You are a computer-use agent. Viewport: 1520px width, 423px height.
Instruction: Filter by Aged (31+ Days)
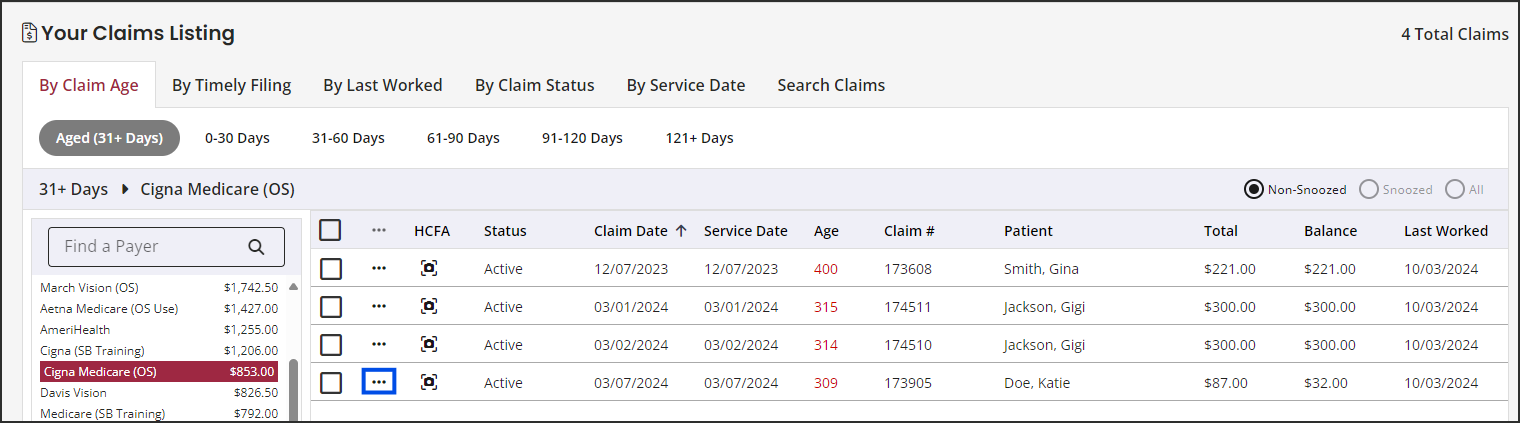(x=109, y=138)
